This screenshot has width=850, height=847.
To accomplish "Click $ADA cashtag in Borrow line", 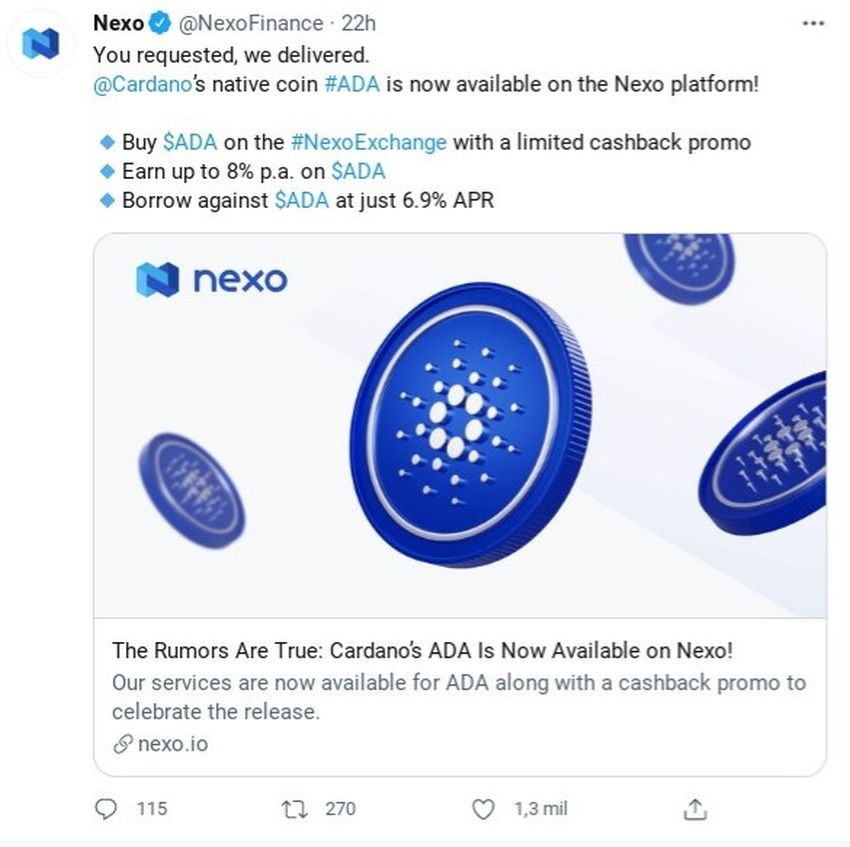I will click(302, 201).
